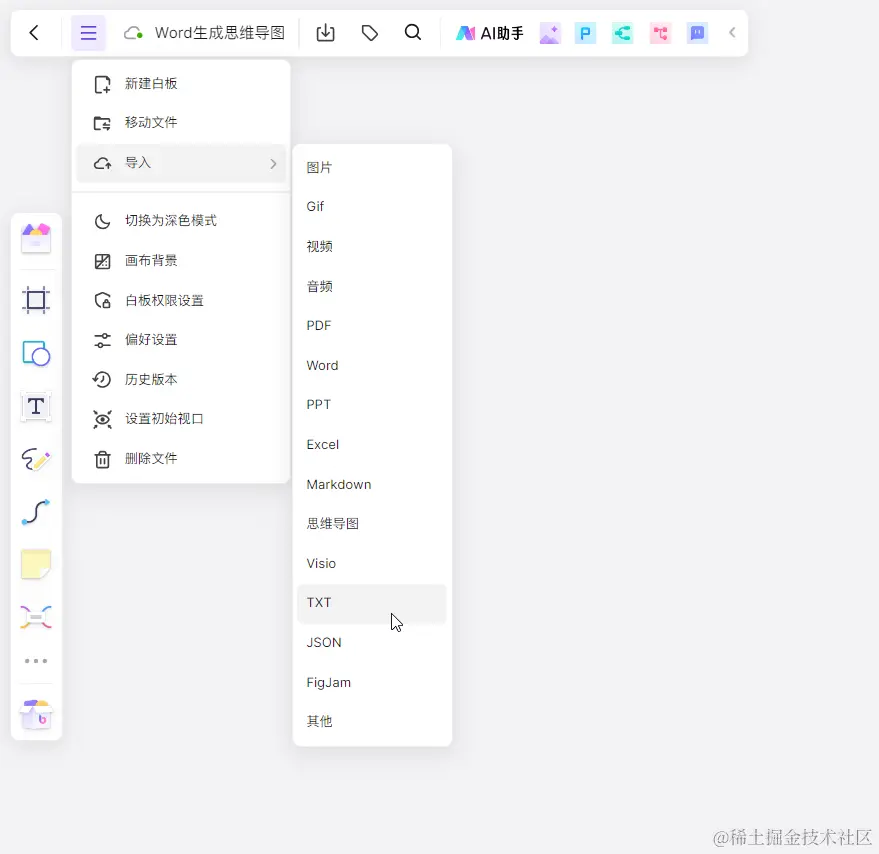Screen dimensions: 879x854
Task: Import 音频 file
Action: tap(372, 287)
